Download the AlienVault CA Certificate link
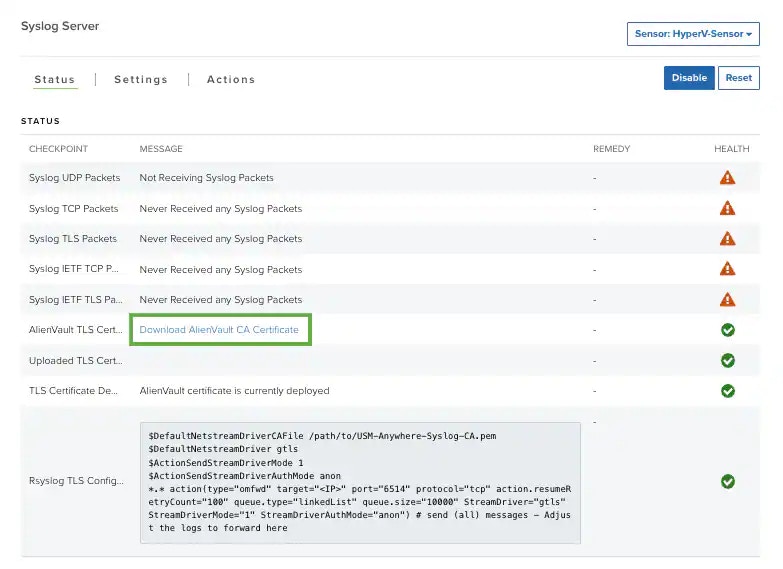Screen dimensions: 783x569 tap(219, 330)
